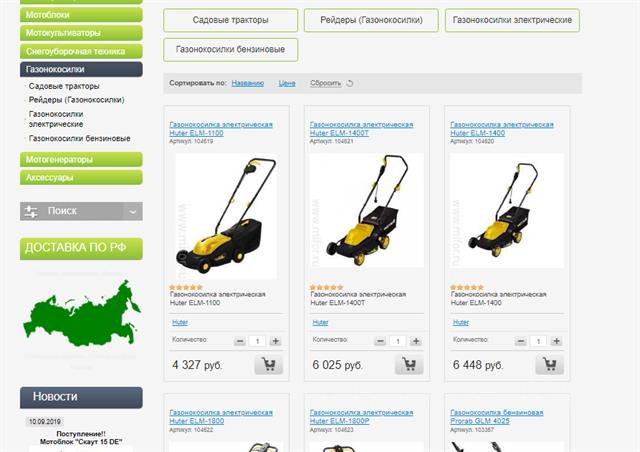Viewport: 640px width, 452px height.
Task: Open Рейдеры (Газонокосилки) category button
Action: pos(371,20)
